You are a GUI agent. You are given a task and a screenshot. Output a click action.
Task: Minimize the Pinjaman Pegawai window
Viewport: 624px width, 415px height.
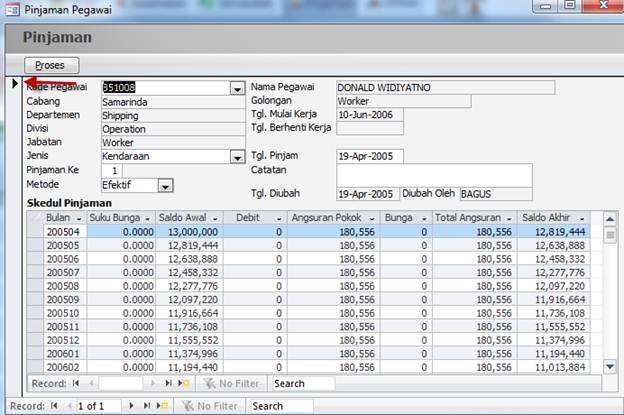[546, 6]
